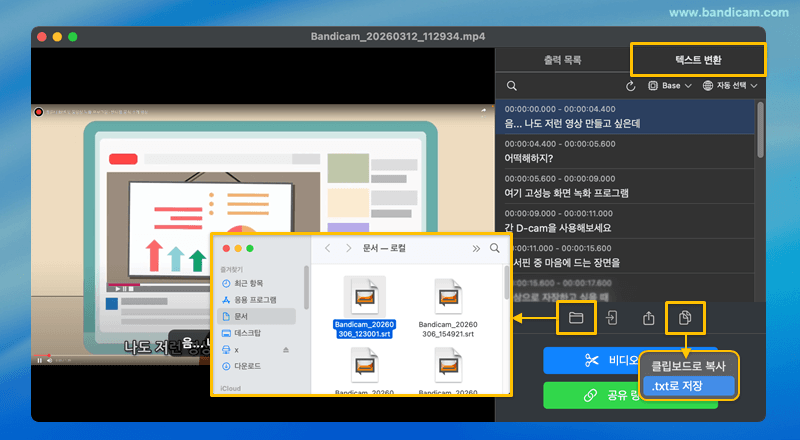
Task: Go back in the Finder window
Action: click(328, 248)
